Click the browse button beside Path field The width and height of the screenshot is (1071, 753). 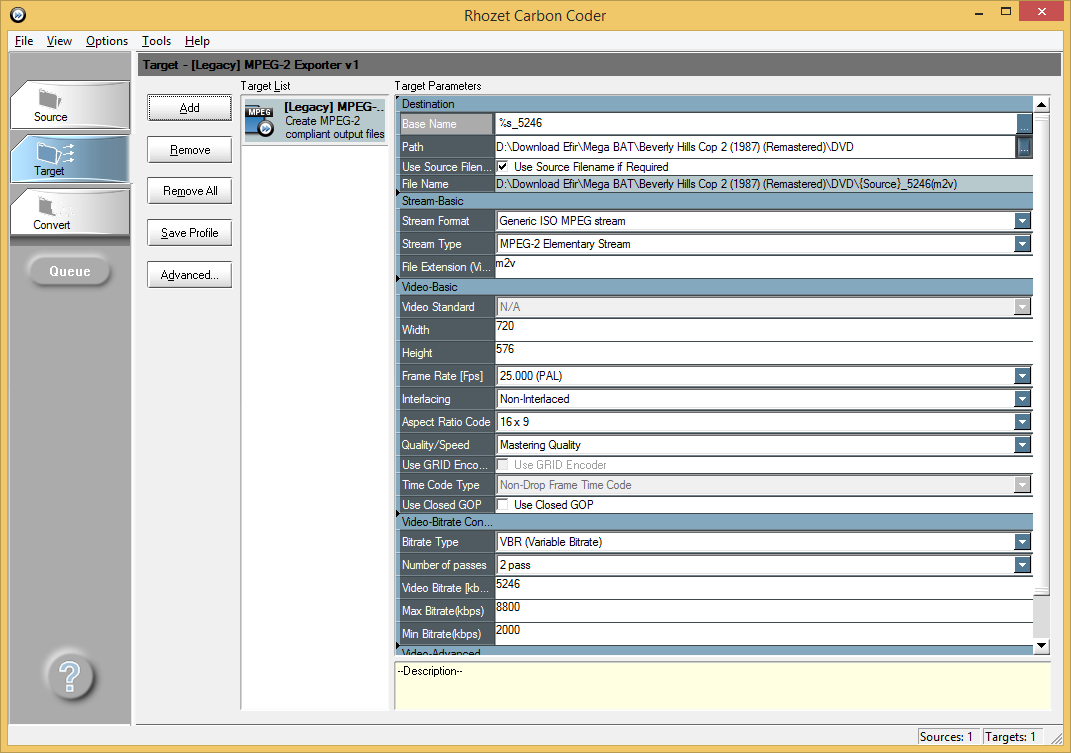click(x=1024, y=147)
